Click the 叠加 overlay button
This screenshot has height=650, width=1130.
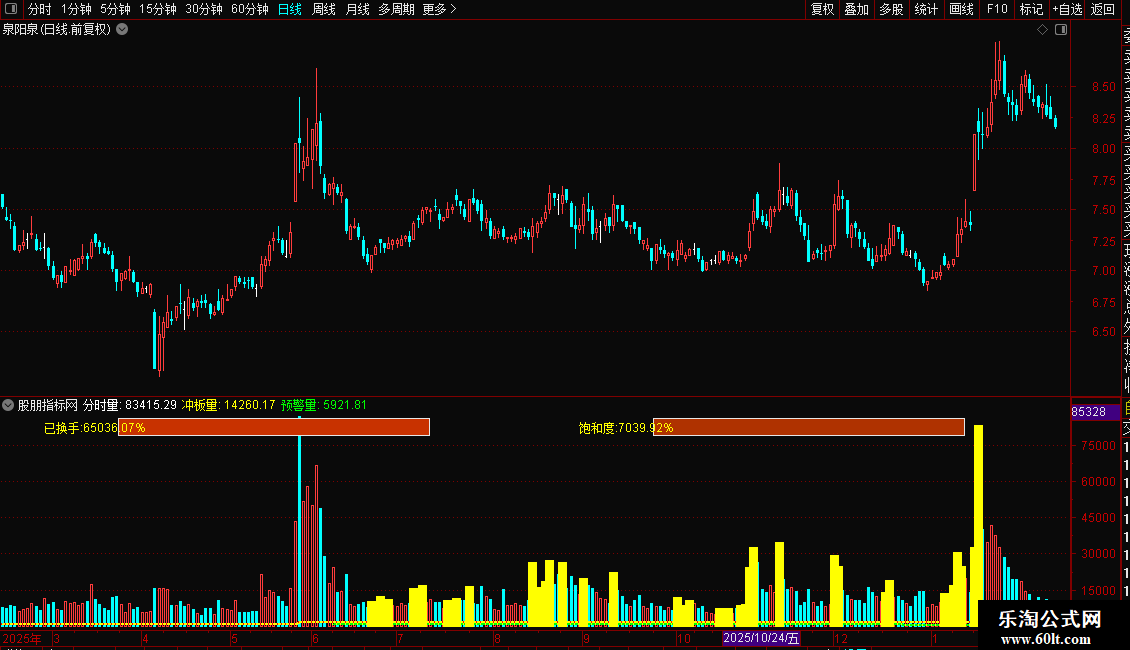857,9
